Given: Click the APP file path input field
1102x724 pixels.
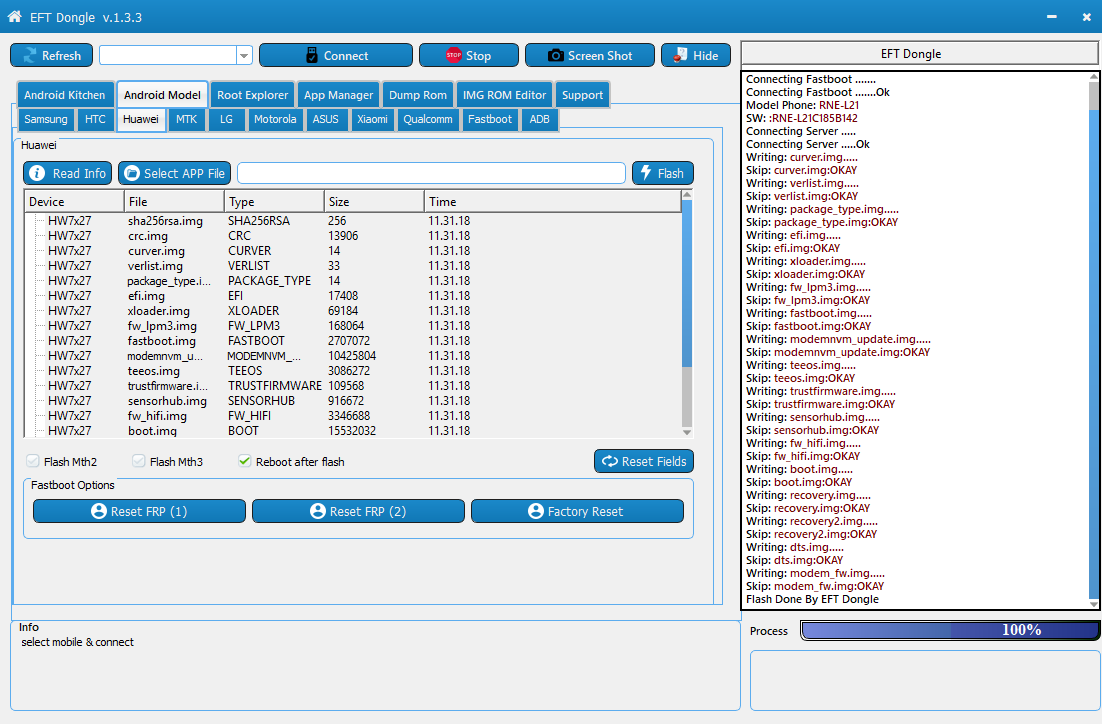Looking at the screenshot, I should click(431, 173).
